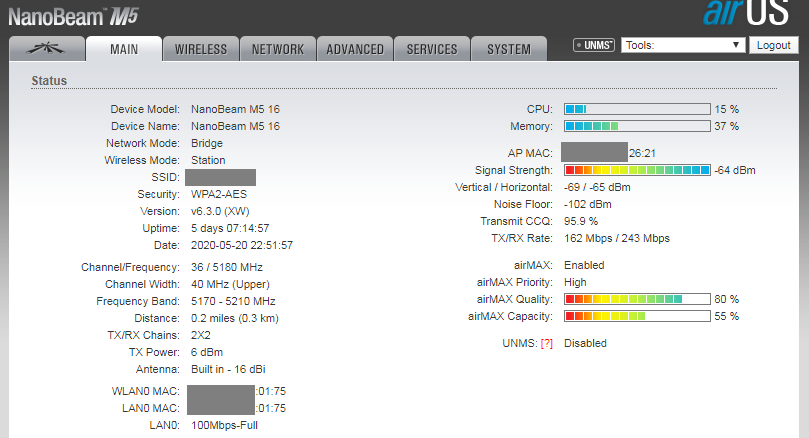The height and width of the screenshot is (438, 809).
Task: Click the Status section heading
Action: tap(49, 81)
